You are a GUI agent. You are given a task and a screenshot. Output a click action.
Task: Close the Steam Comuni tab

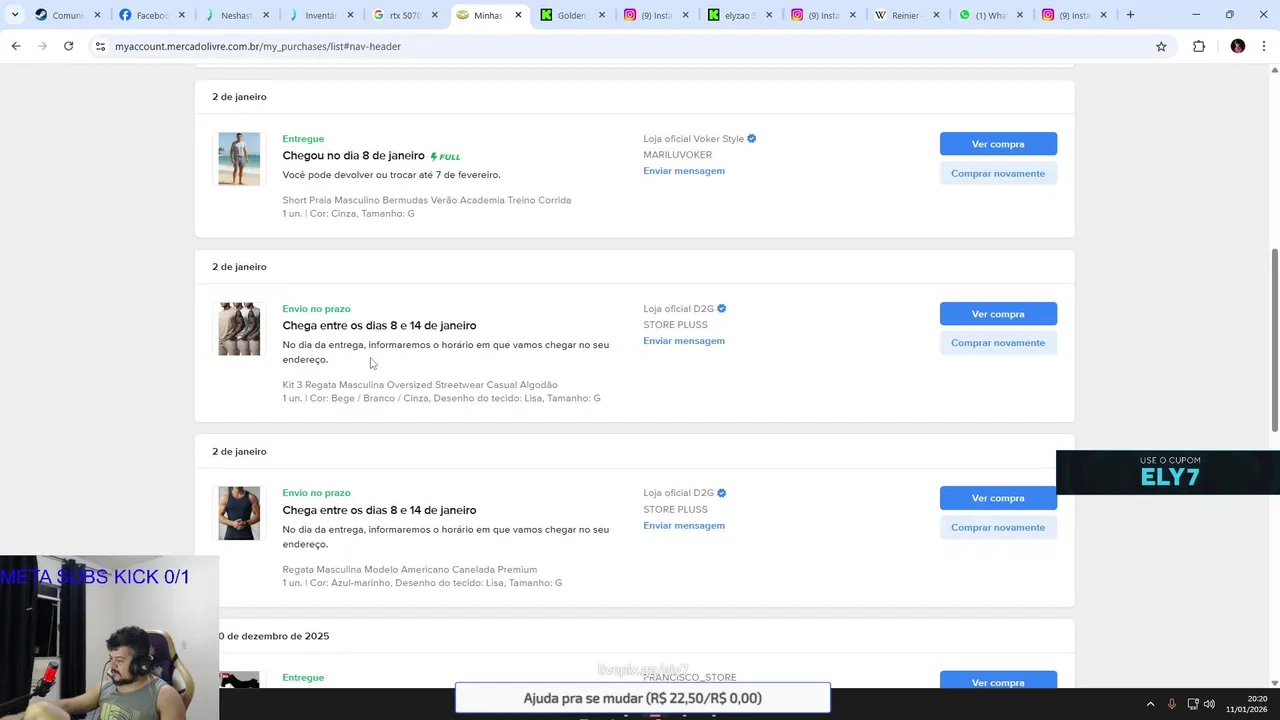(97, 15)
